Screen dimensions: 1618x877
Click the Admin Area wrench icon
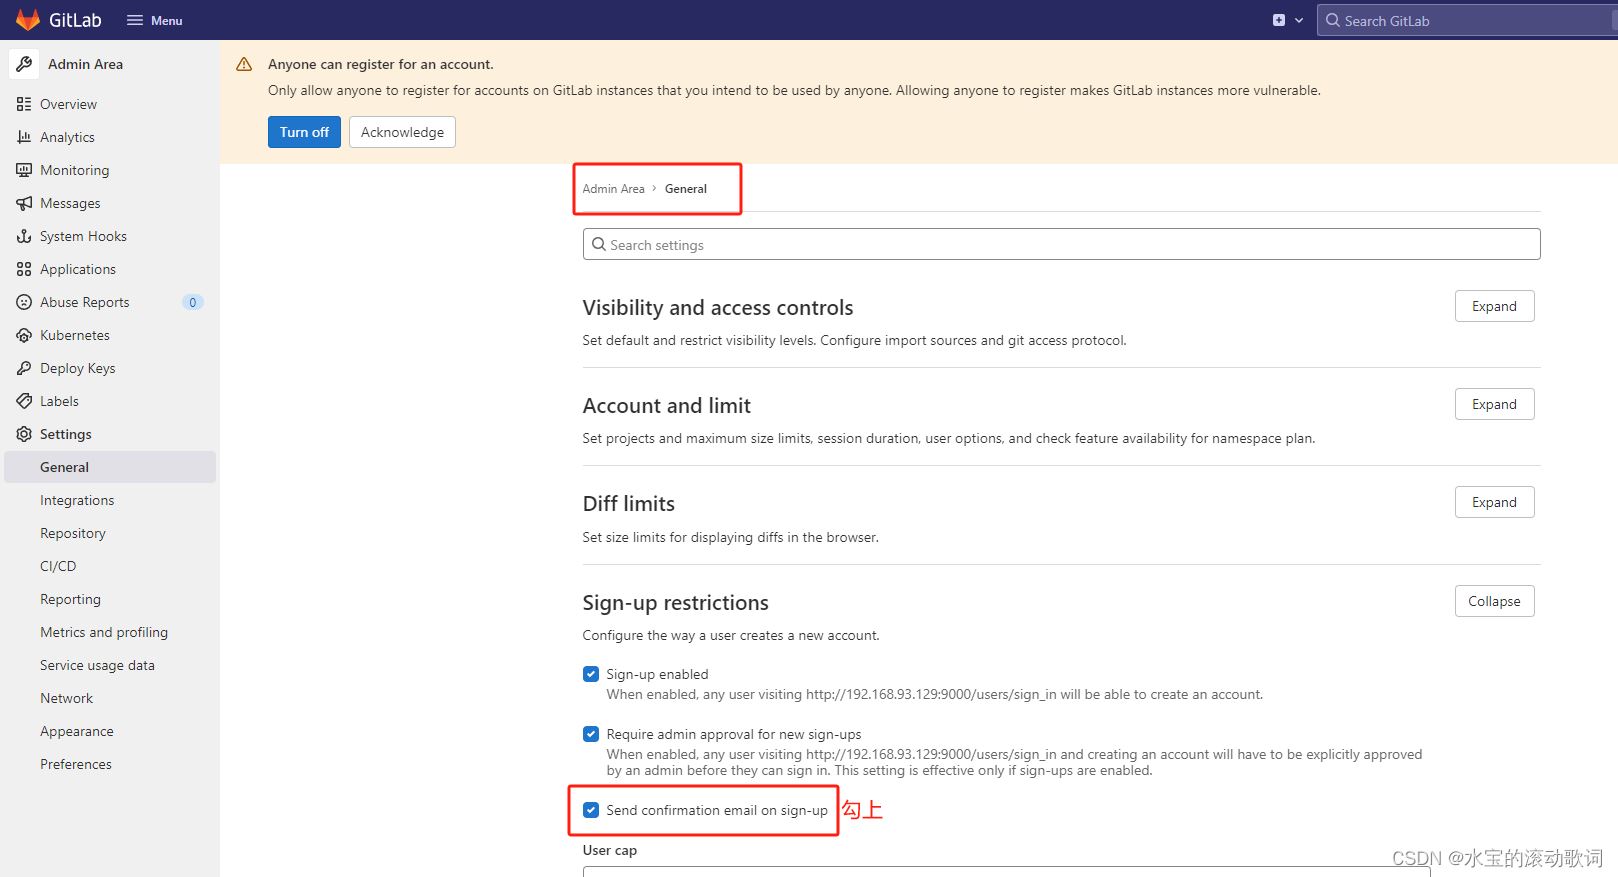point(24,64)
